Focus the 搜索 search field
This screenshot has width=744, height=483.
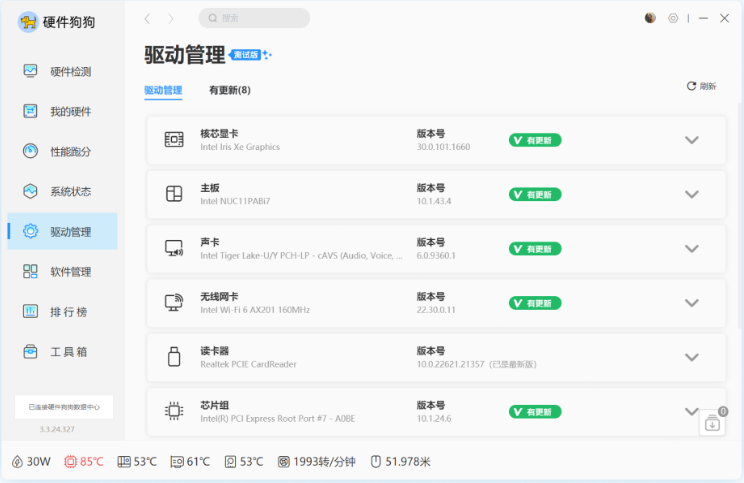pos(254,18)
